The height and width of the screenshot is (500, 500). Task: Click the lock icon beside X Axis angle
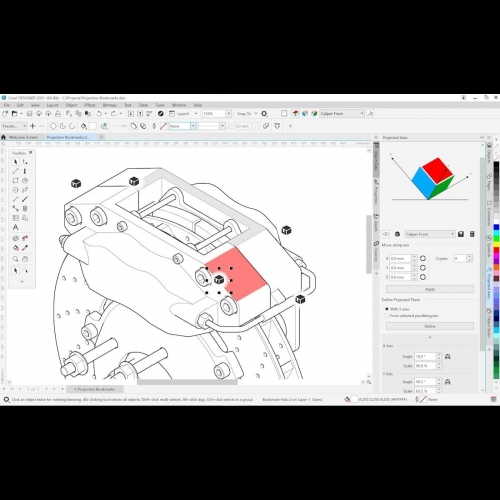coord(448,356)
